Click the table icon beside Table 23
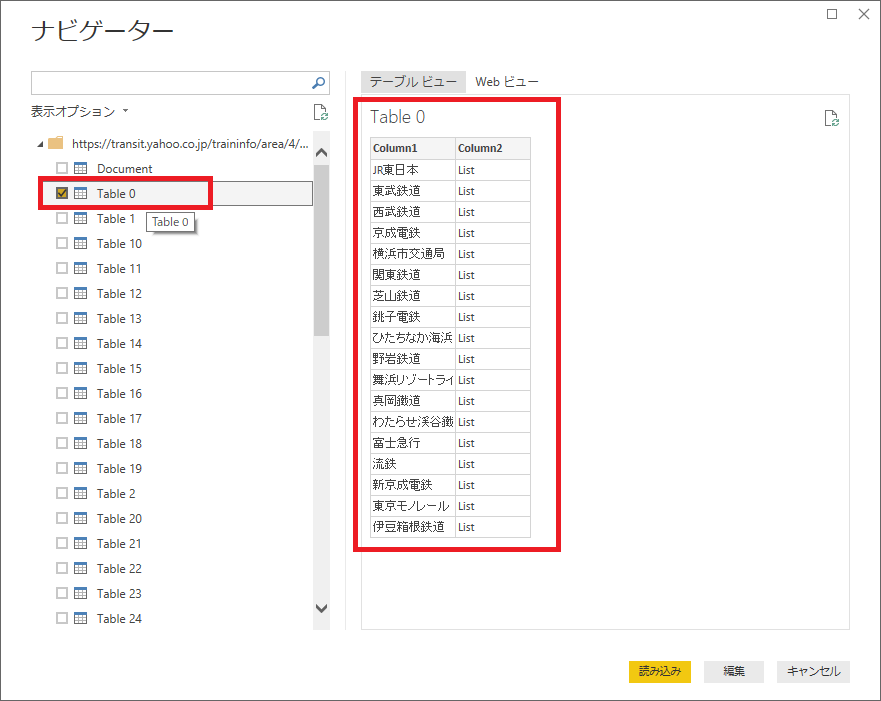Viewport: 881px width, 701px height. click(81, 593)
